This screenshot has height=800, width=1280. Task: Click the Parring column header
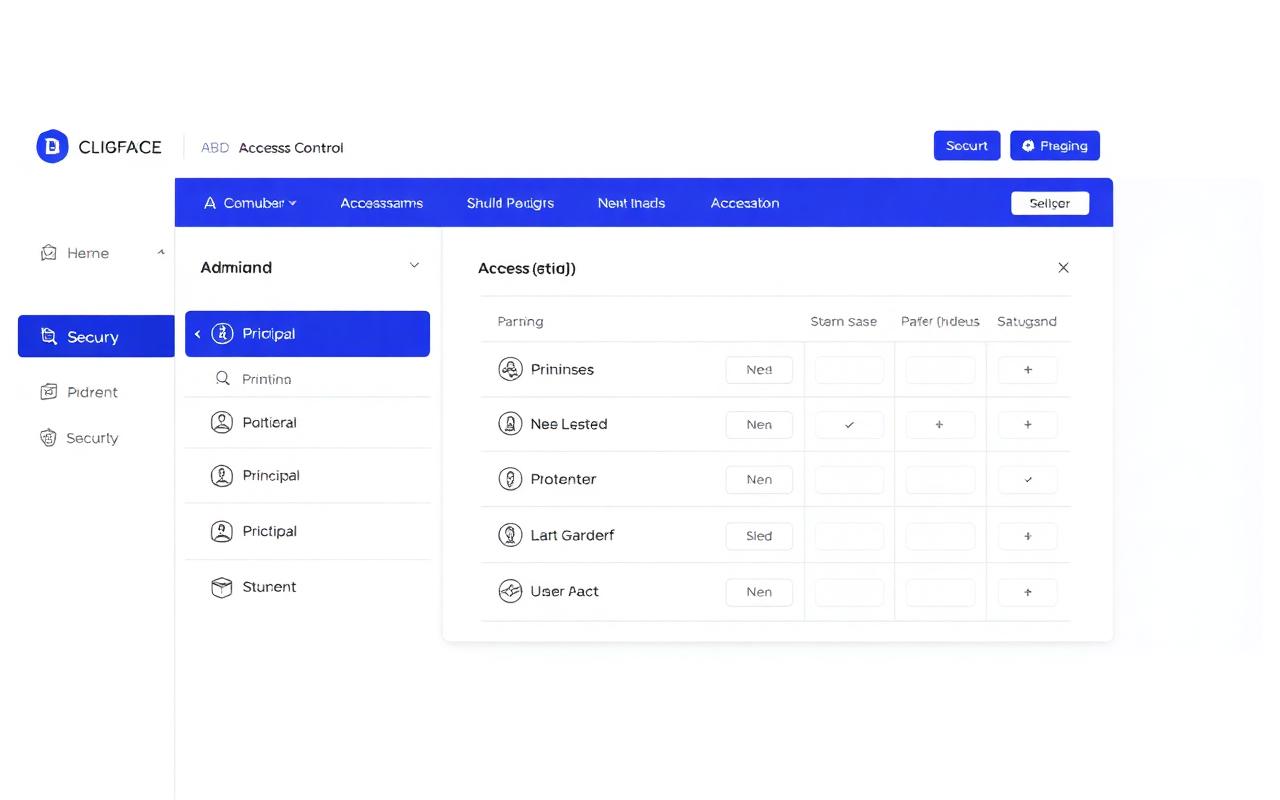pyautogui.click(x=520, y=322)
